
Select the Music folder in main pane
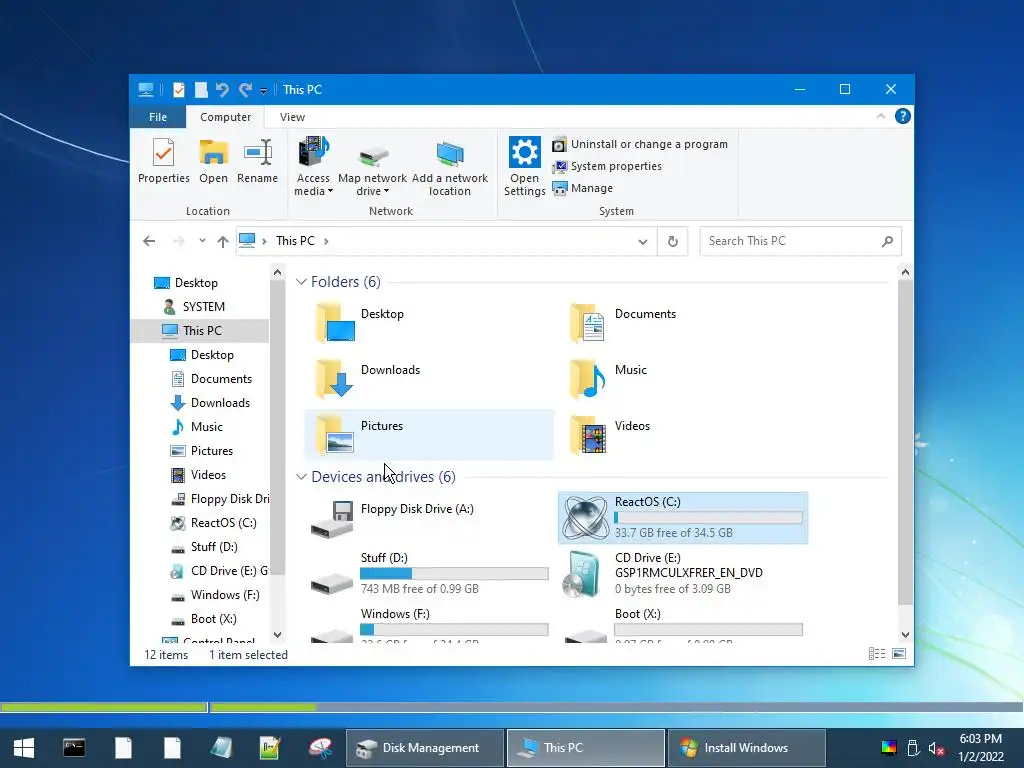pos(683,379)
